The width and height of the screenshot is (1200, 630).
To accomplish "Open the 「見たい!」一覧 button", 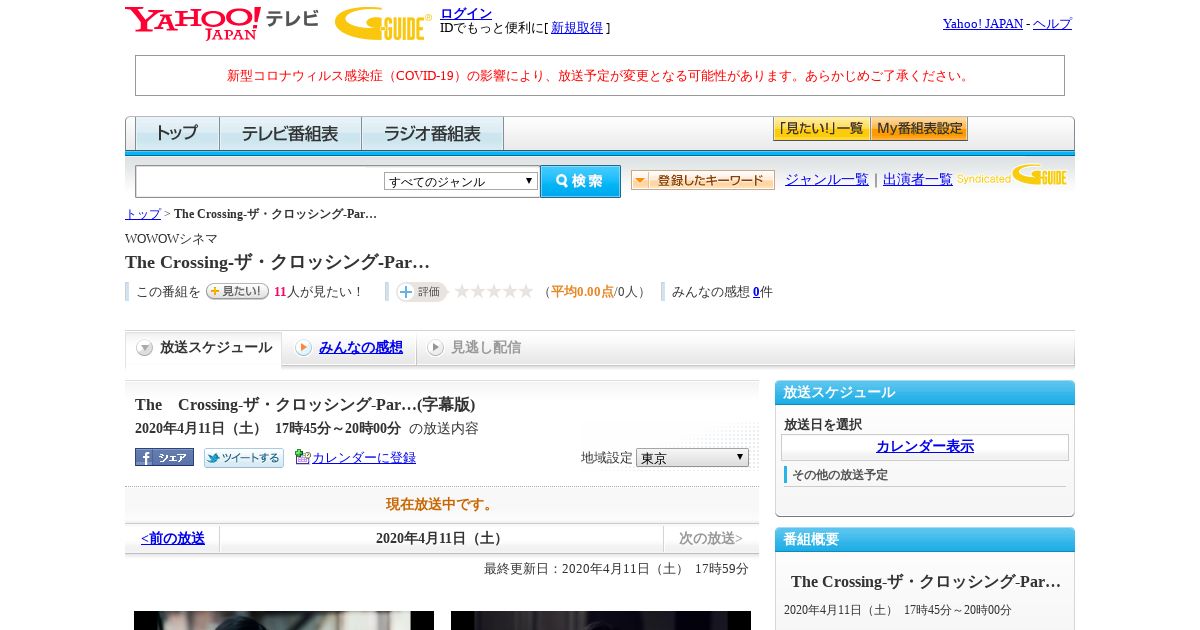I will [x=821, y=129].
